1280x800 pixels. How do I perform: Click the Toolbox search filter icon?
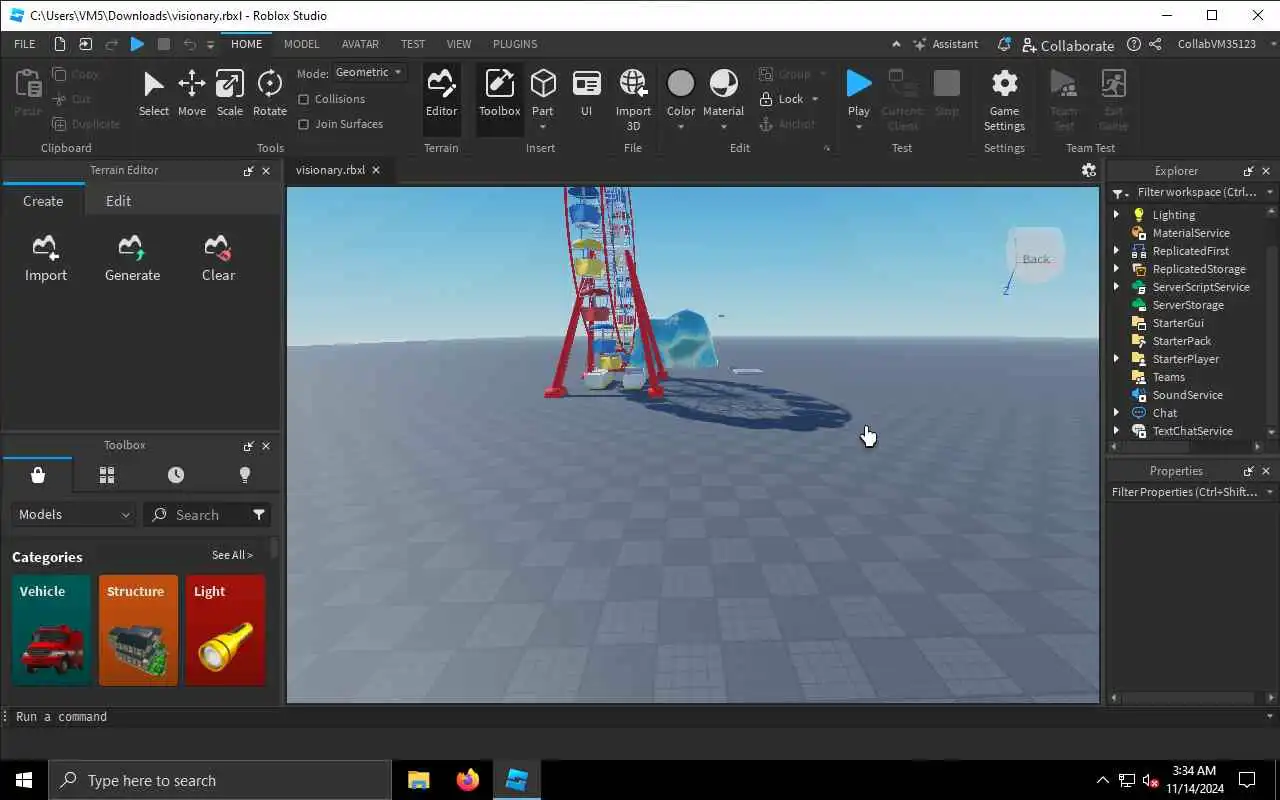259,514
